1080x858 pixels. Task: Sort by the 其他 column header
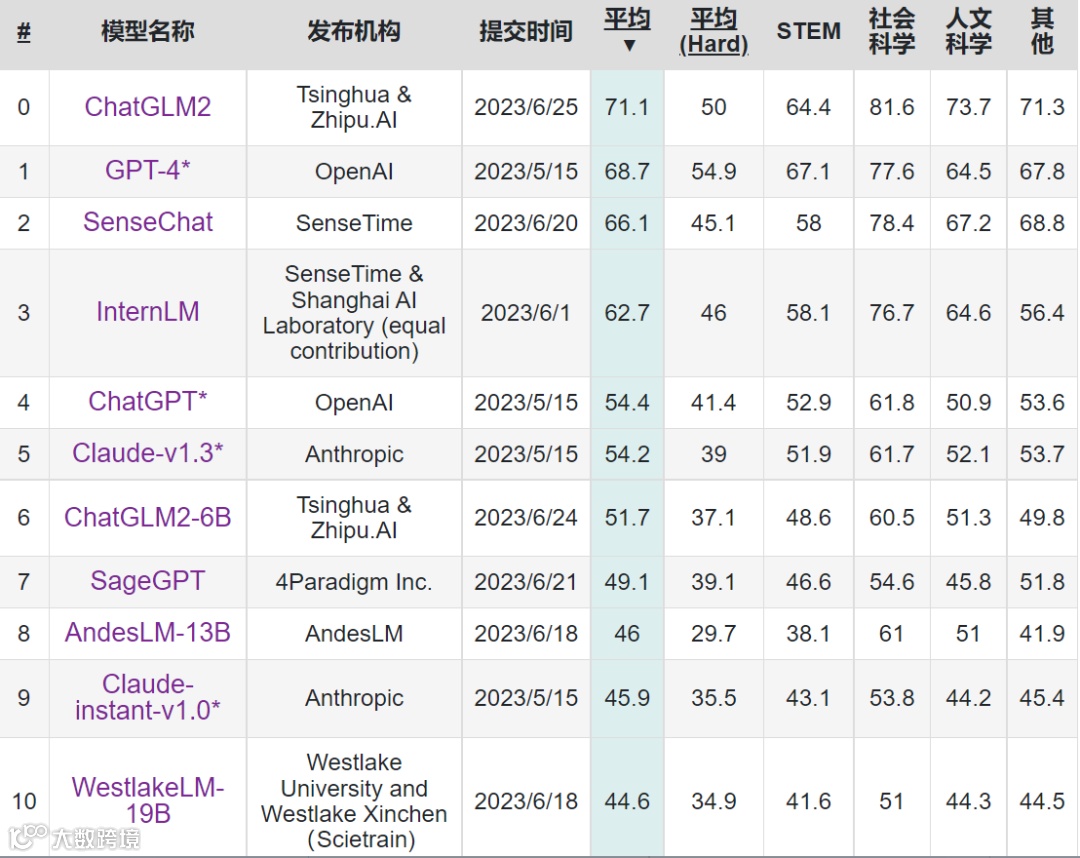click(1042, 32)
